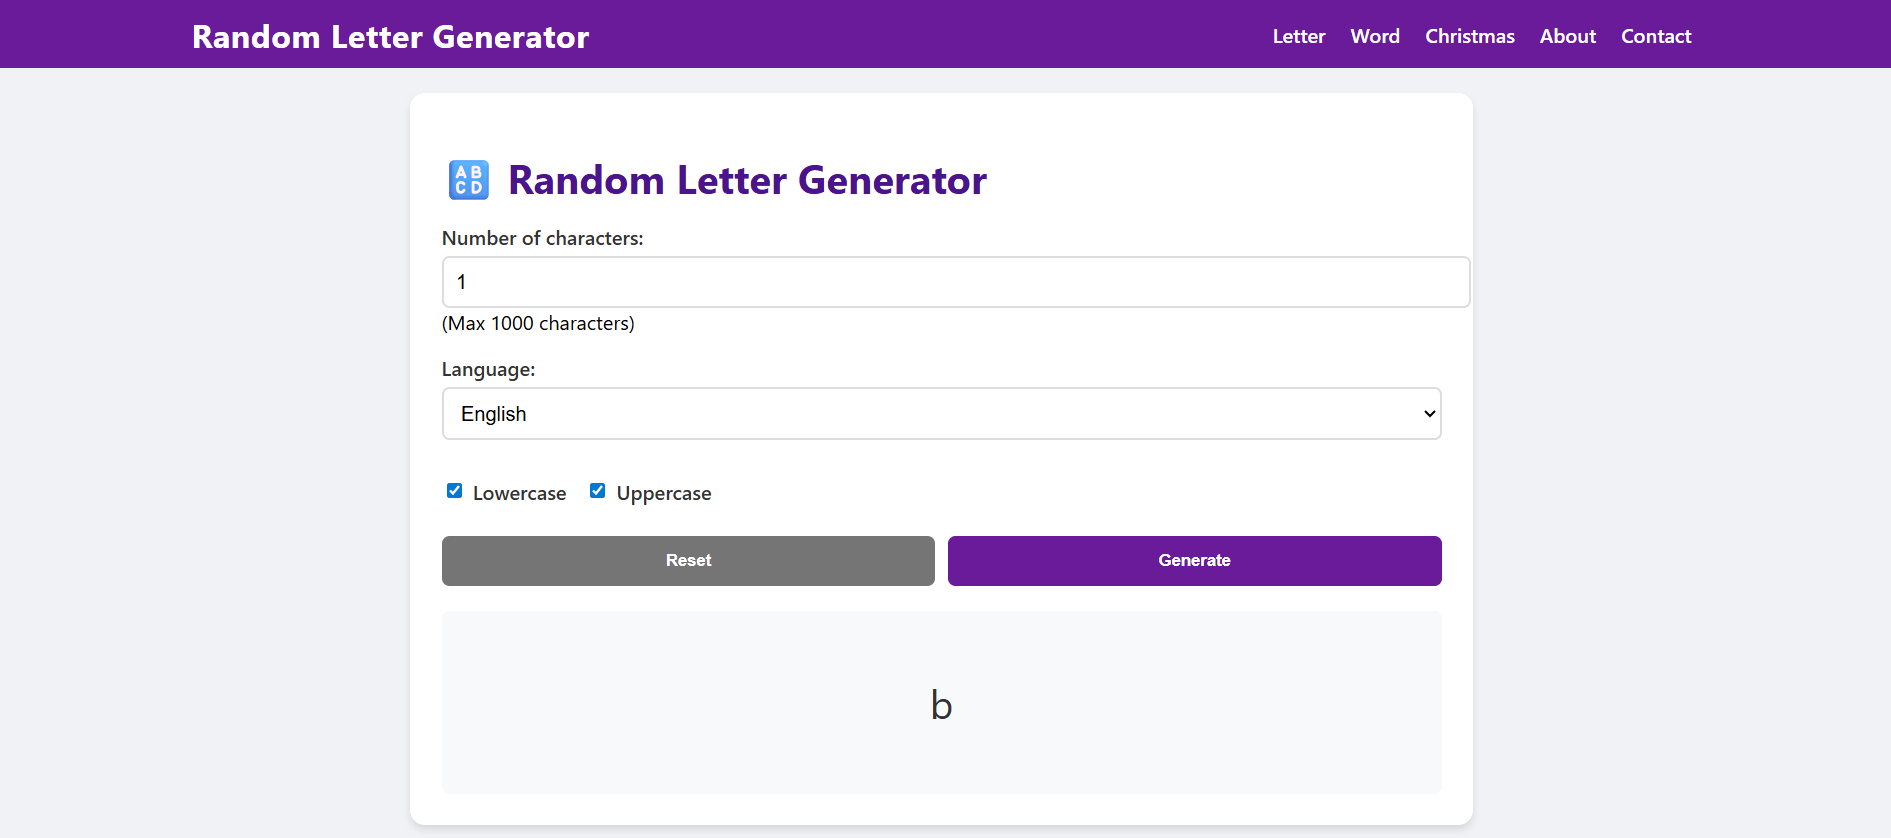1891x838 pixels.
Task: Uncheck the Lowercase checkbox
Action: point(455,491)
